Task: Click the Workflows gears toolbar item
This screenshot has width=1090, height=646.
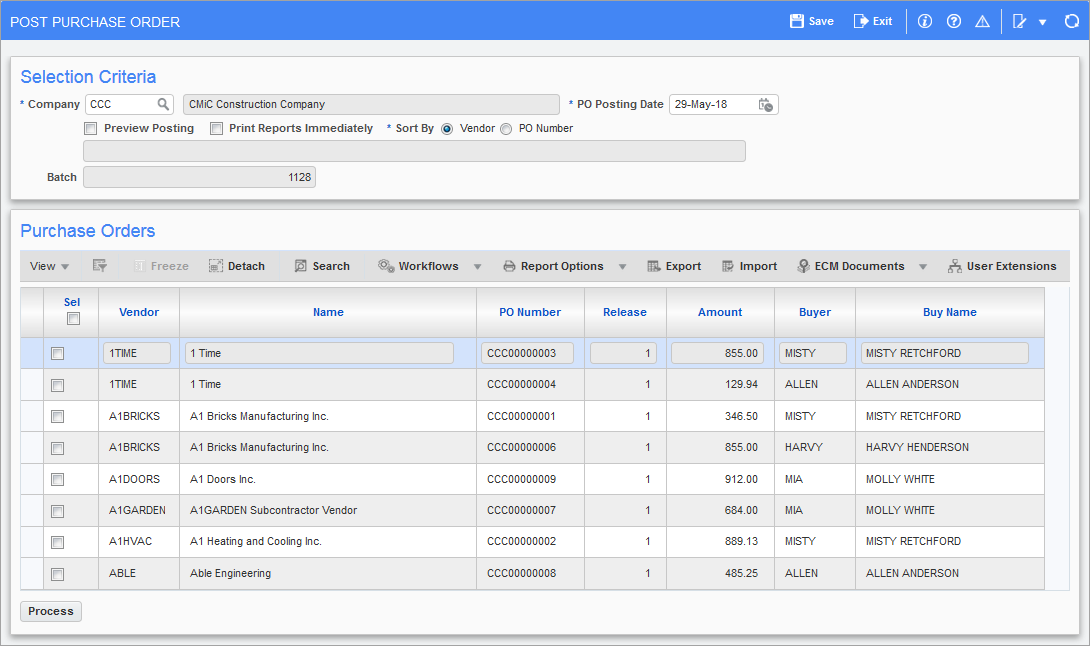Action: click(418, 266)
